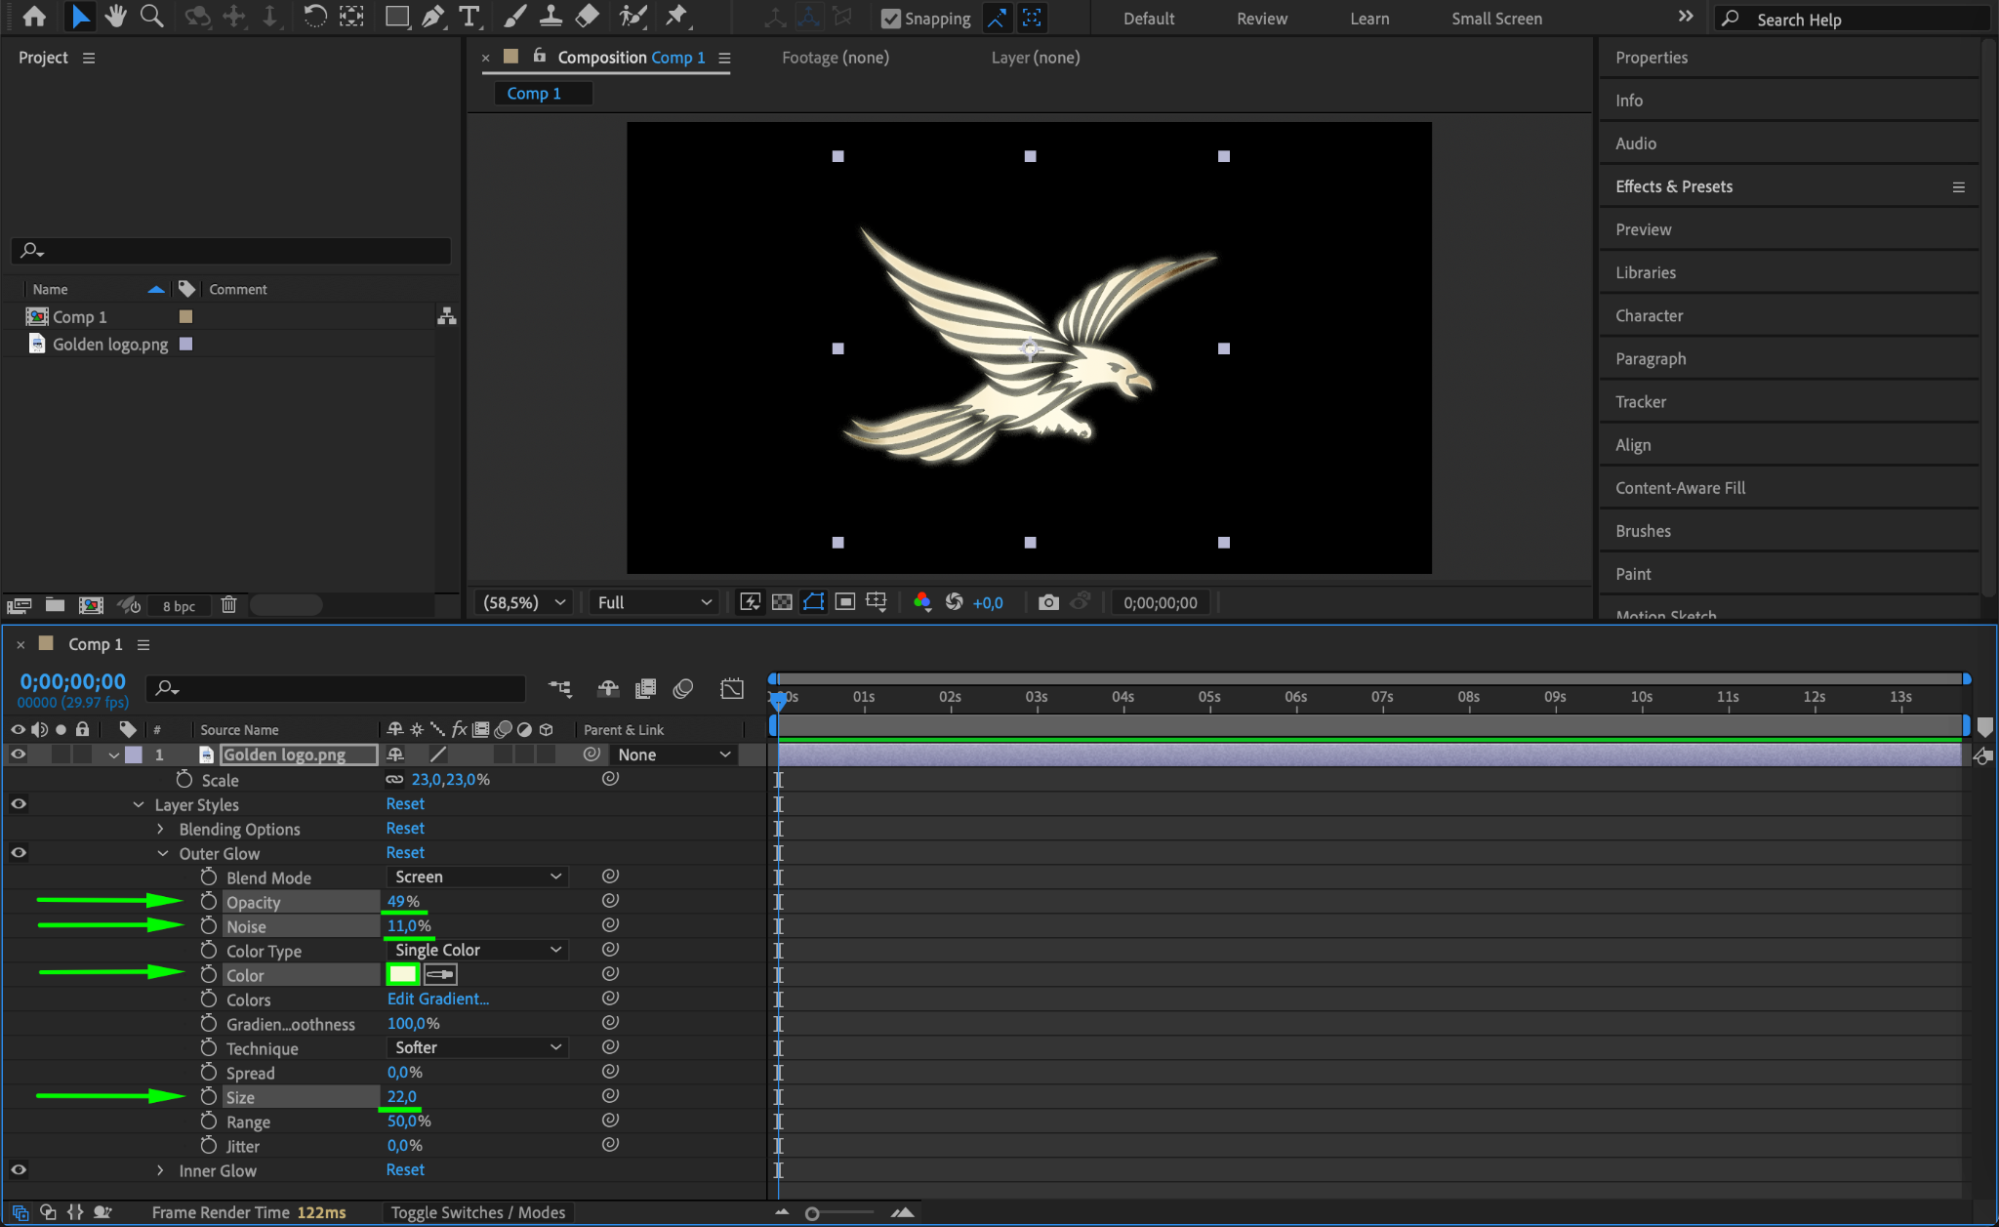Hide Outer Glow with eye icon

tap(18, 853)
